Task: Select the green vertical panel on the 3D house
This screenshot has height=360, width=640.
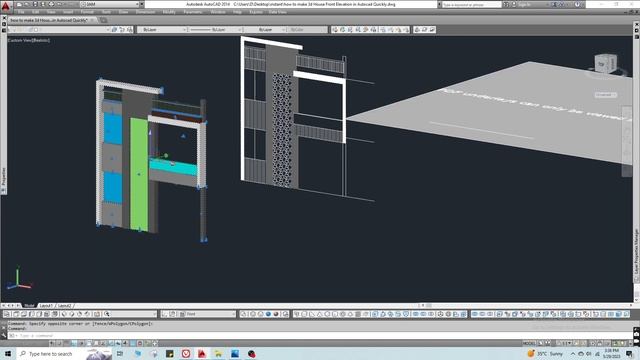Action: (x=139, y=175)
